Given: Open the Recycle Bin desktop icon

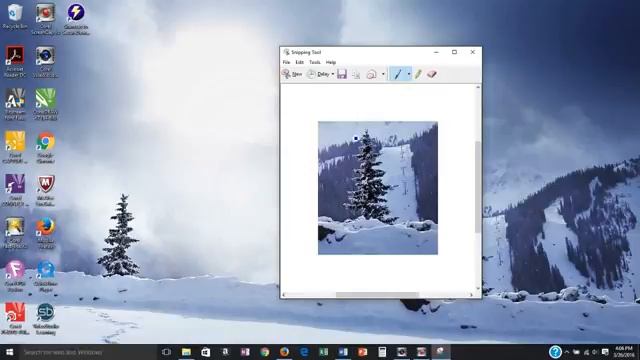Looking at the screenshot, I should click(15, 16).
